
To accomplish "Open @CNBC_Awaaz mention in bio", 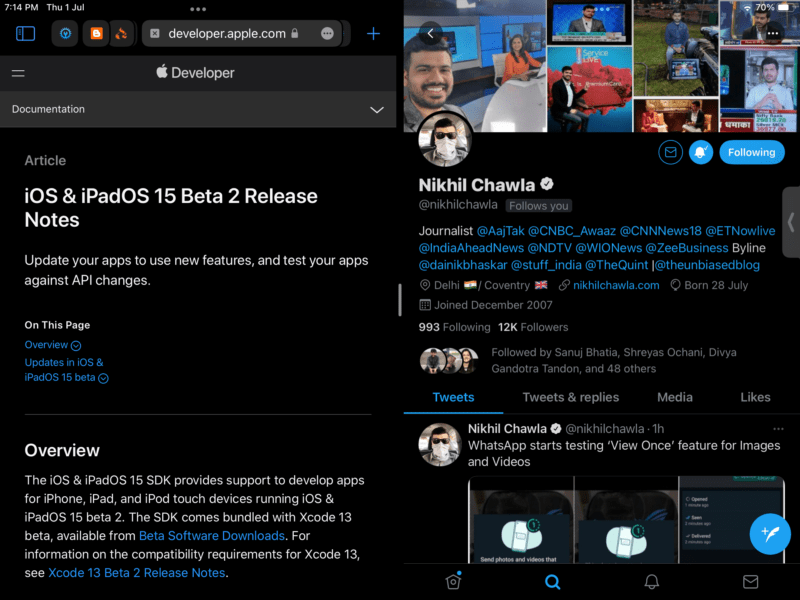I will pyautogui.click(x=572, y=231).
